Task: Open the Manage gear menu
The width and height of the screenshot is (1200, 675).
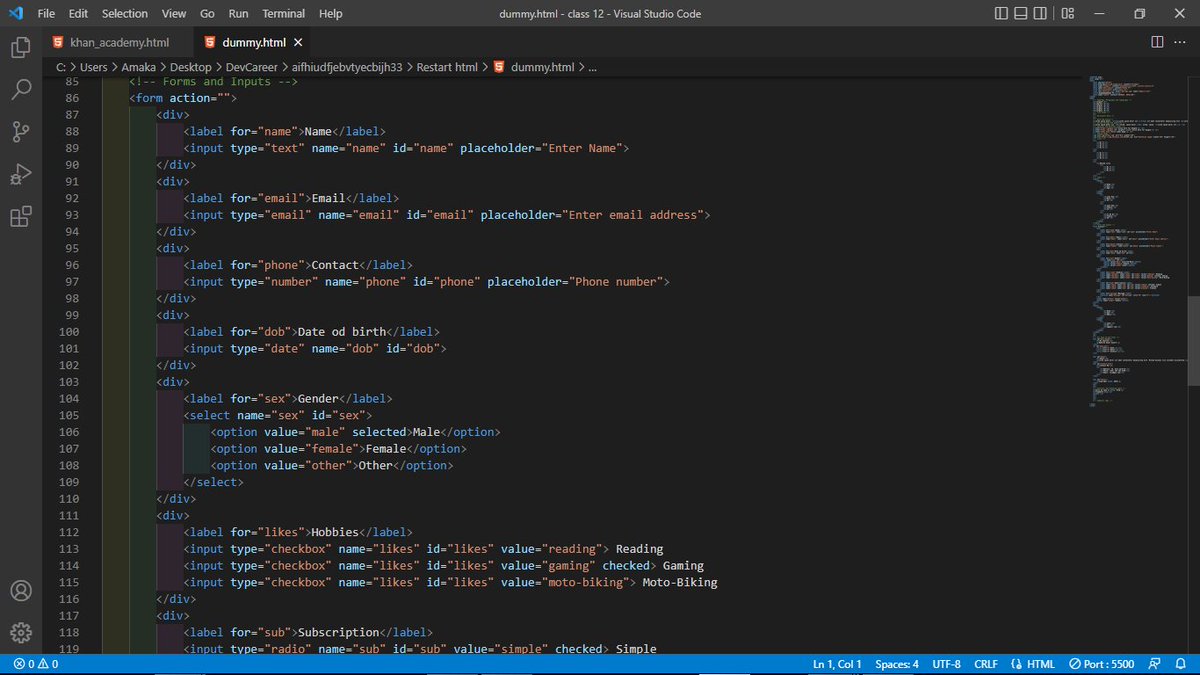Action: [21, 632]
